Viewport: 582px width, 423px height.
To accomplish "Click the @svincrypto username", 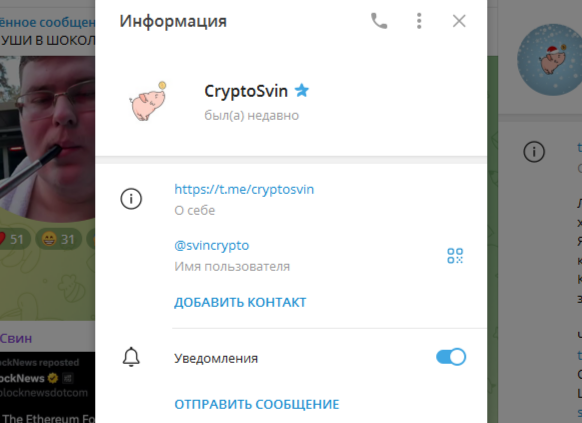I will [212, 245].
